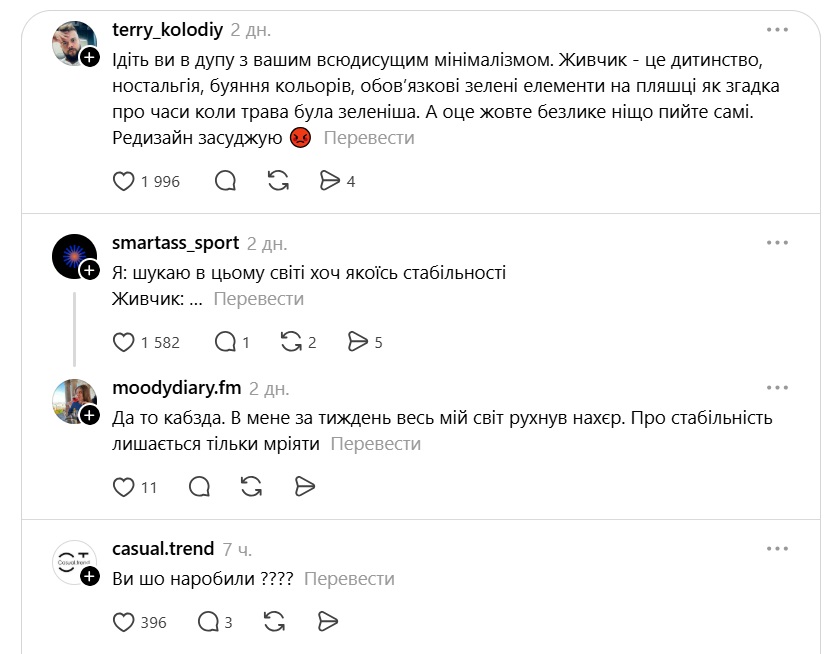837x654 pixels.
Task: View moodydiary.fm's profile photo
Action: tap(74, 401)
